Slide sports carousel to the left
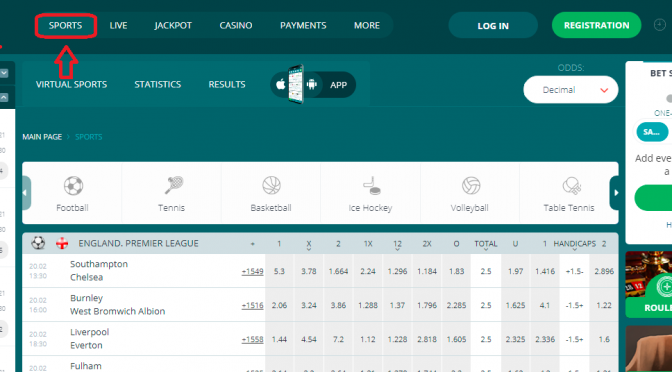The height and width of the screenshot is (372, 672). 25,193
